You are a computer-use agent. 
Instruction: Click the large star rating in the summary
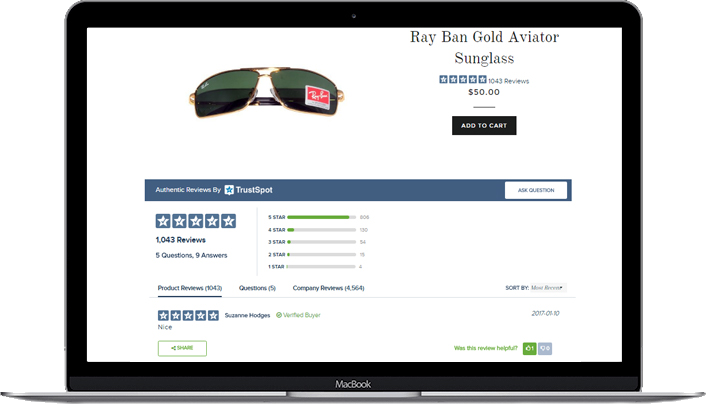pyautogui.click(x=196, y=221)
